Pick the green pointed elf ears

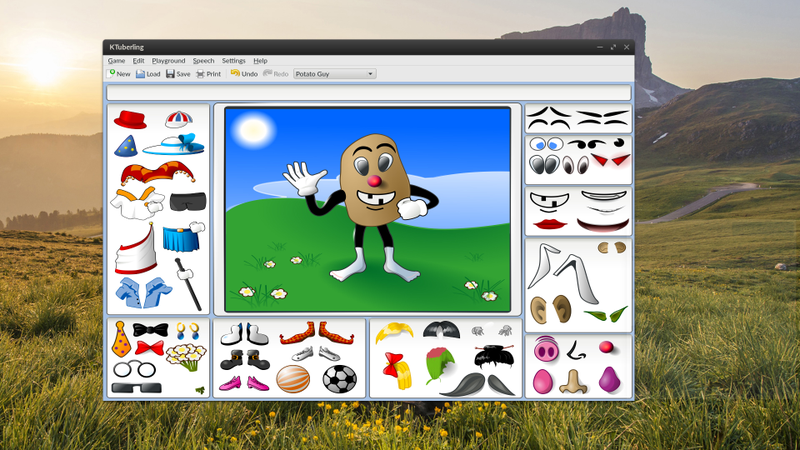[606, 314]
